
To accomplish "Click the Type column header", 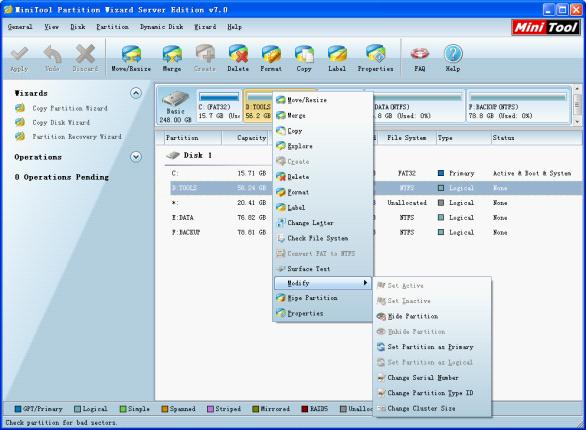I will pos(463,138).
